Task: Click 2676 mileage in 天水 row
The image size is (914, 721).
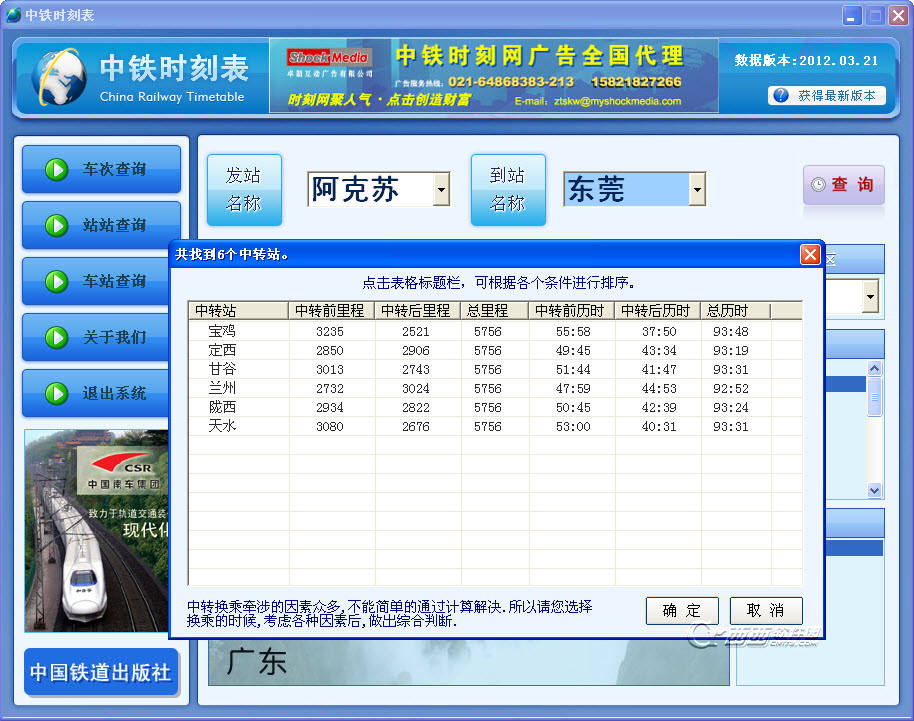Action: (x=416, y=427)
